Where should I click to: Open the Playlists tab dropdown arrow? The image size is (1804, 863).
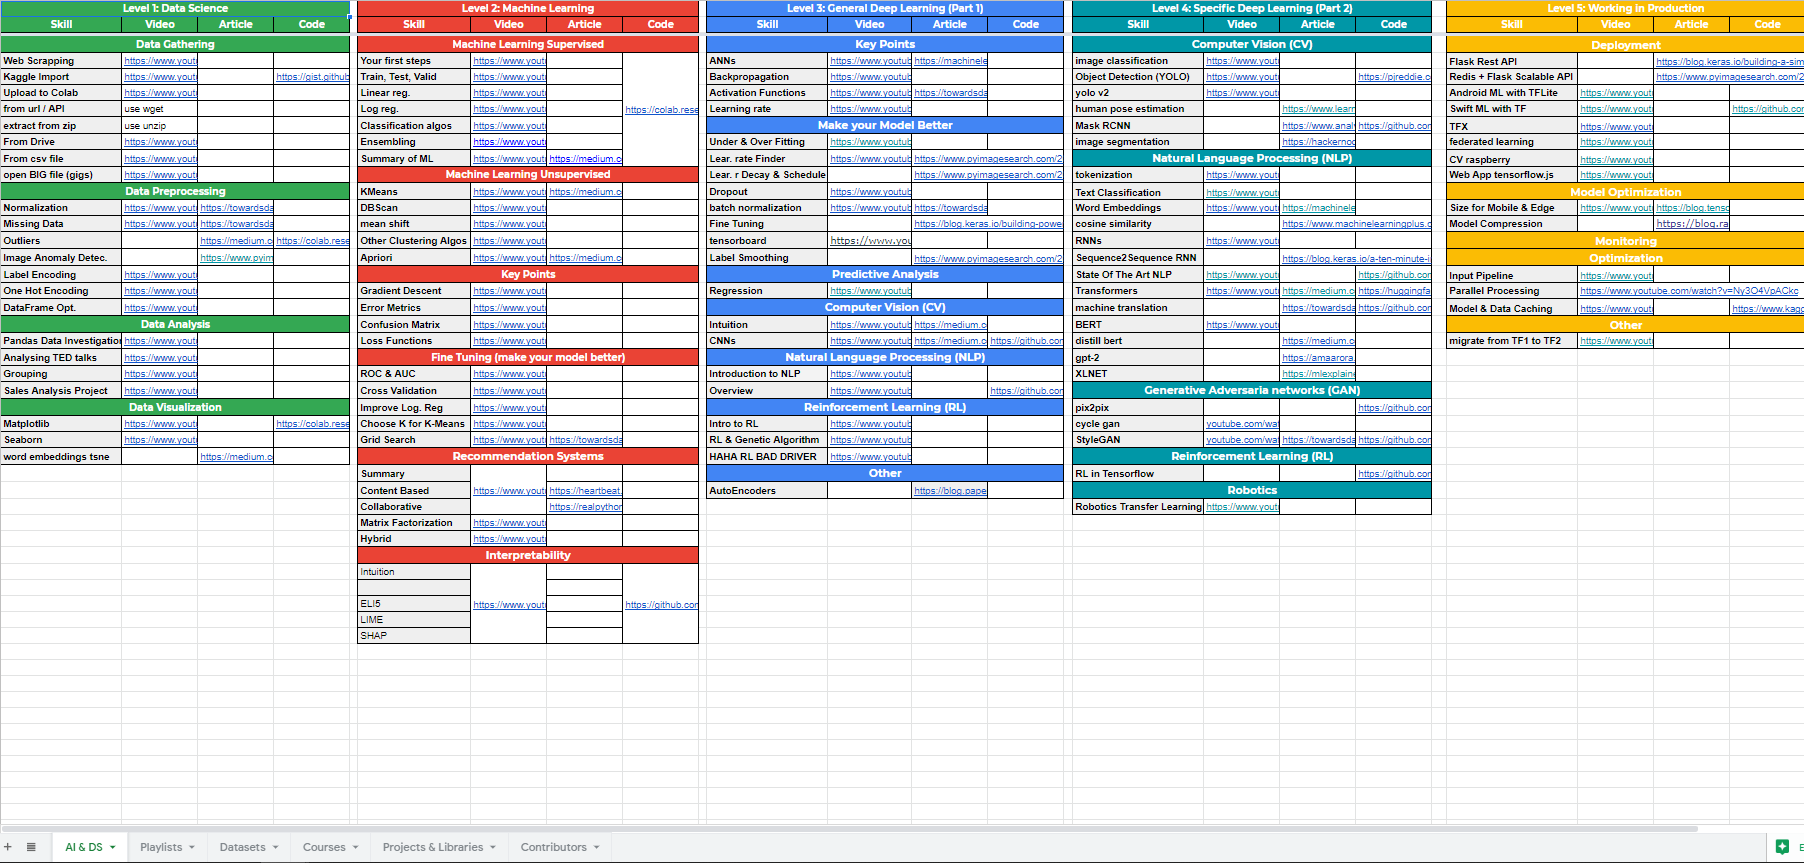point(192,847)
